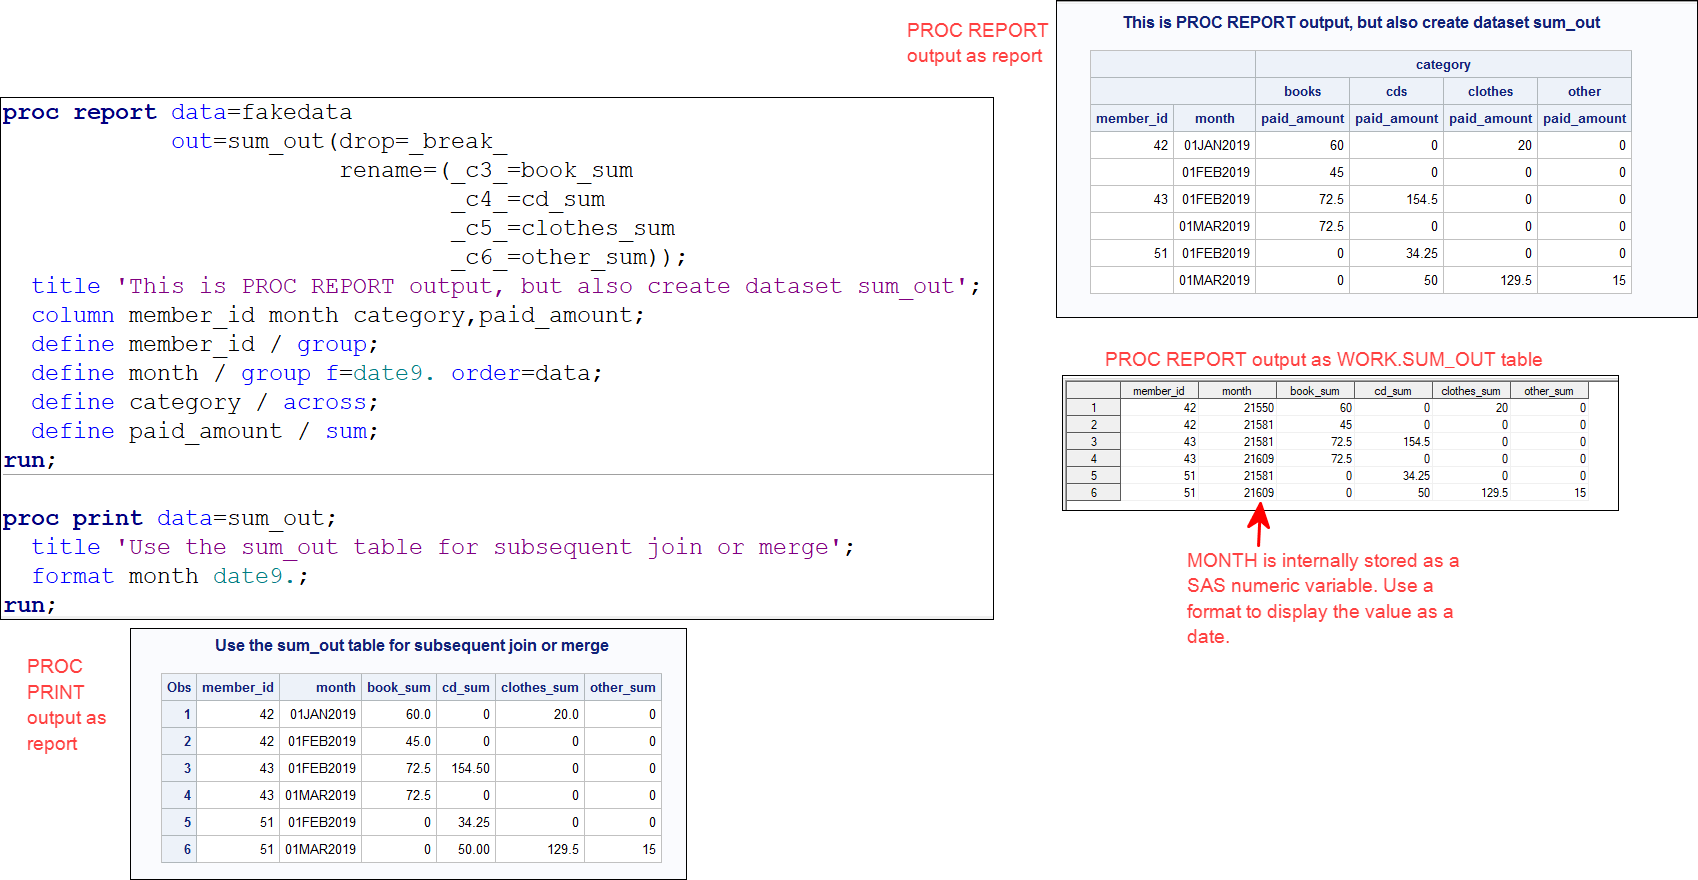The image size is (1698, 880).
Task: Click the PROC REPORT output title text
Action: (1361, 23)
